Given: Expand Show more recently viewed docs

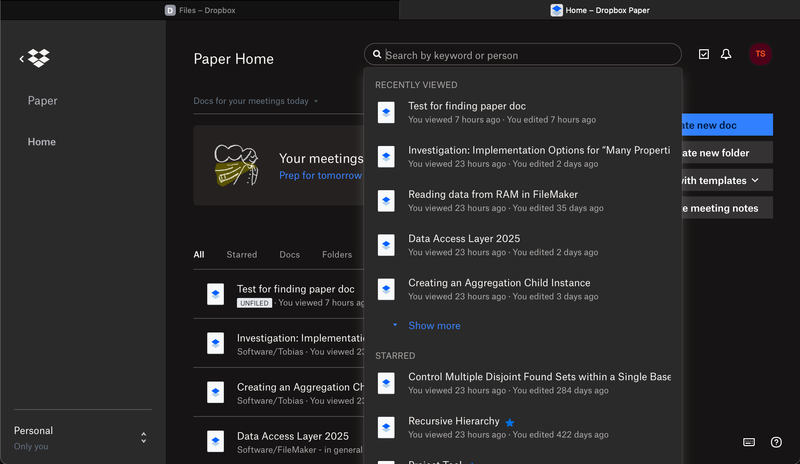Looking at the screenshot, I should (x=433, y=326).
